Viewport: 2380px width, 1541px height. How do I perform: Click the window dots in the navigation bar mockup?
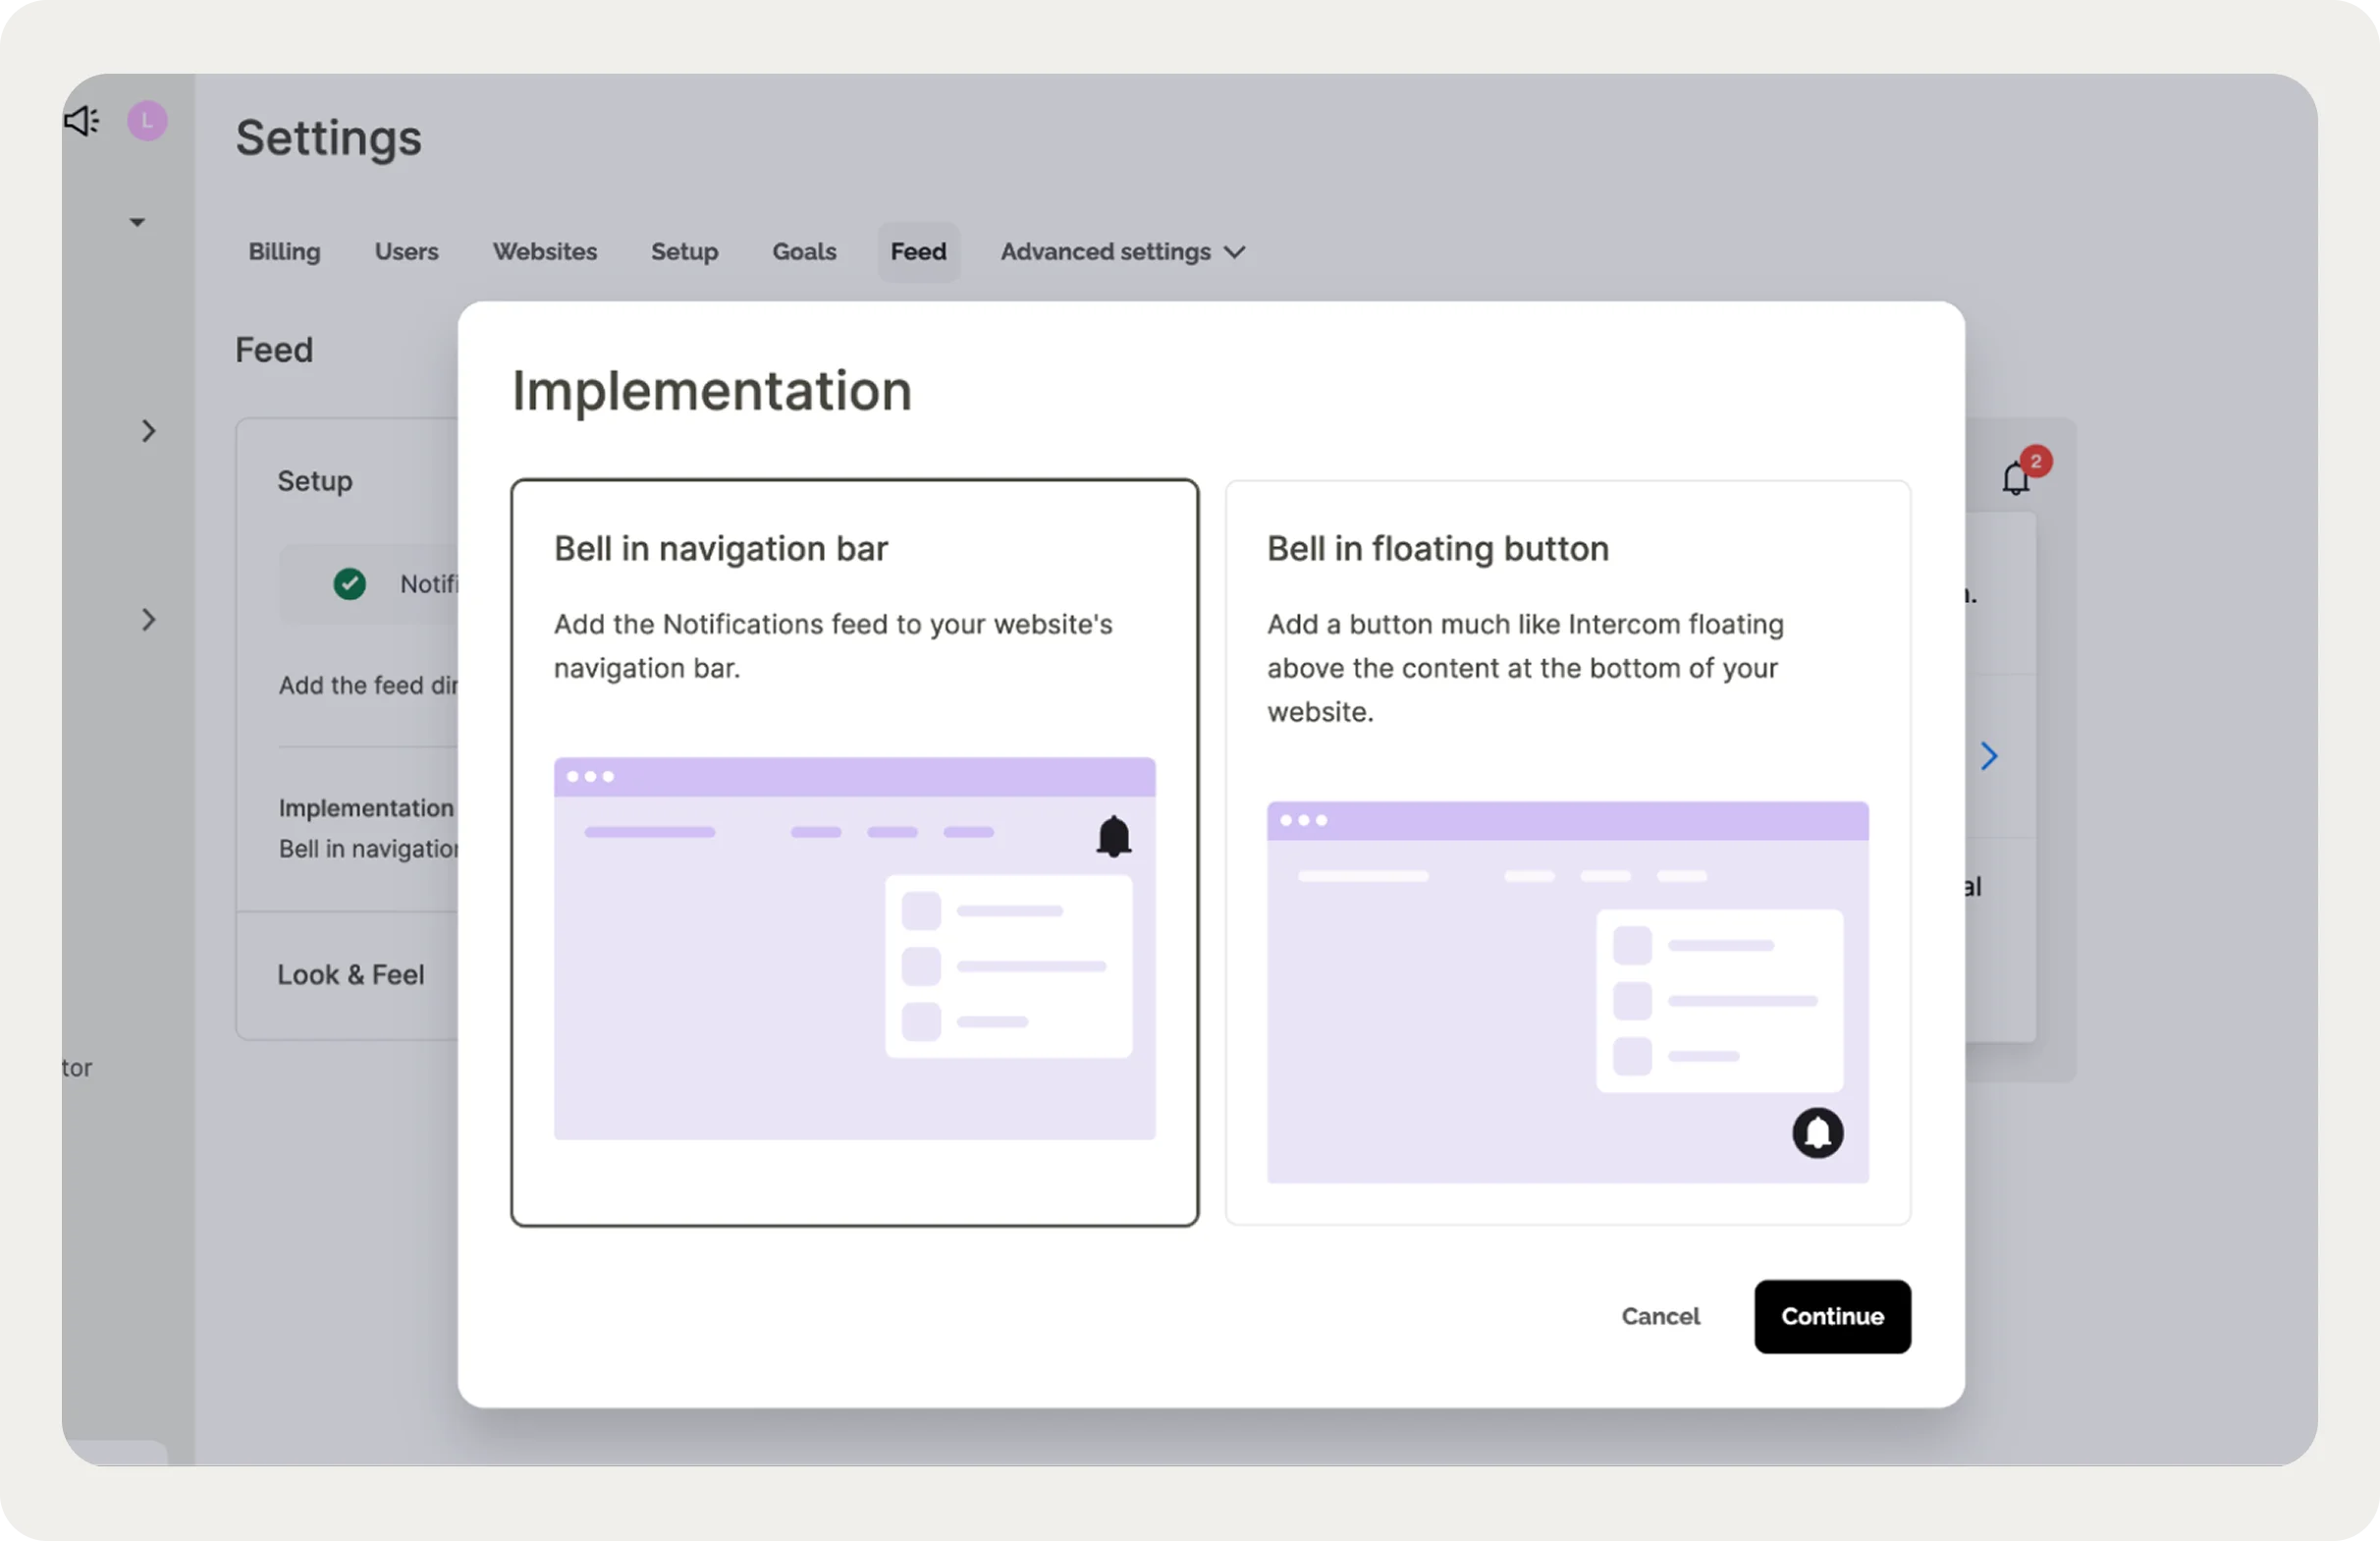point(591,776)
